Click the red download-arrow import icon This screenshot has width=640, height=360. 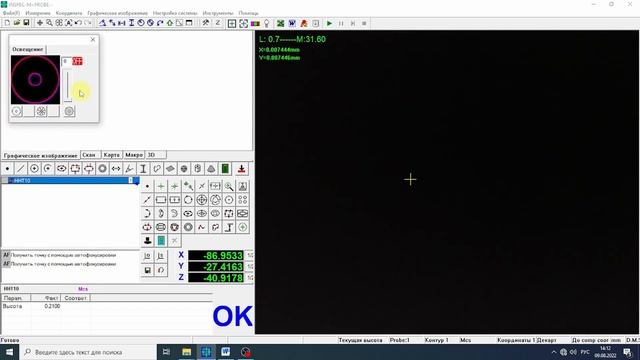coord(241,169)
